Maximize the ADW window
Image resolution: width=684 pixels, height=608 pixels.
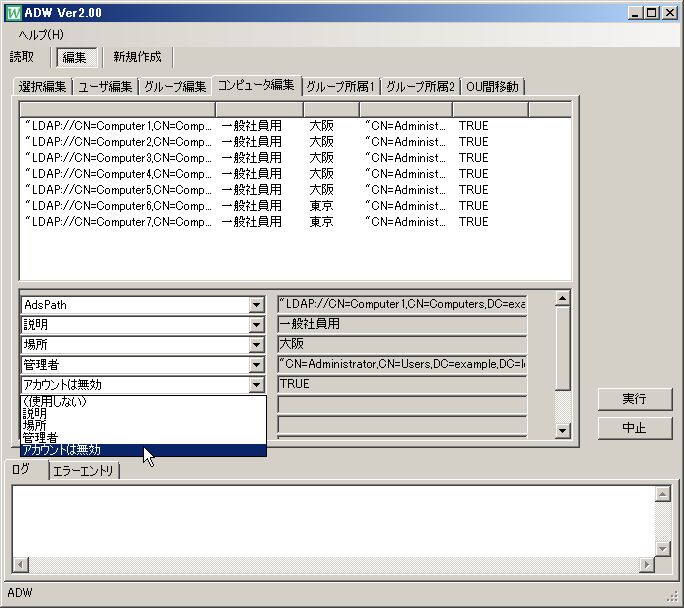pos(651,13)
